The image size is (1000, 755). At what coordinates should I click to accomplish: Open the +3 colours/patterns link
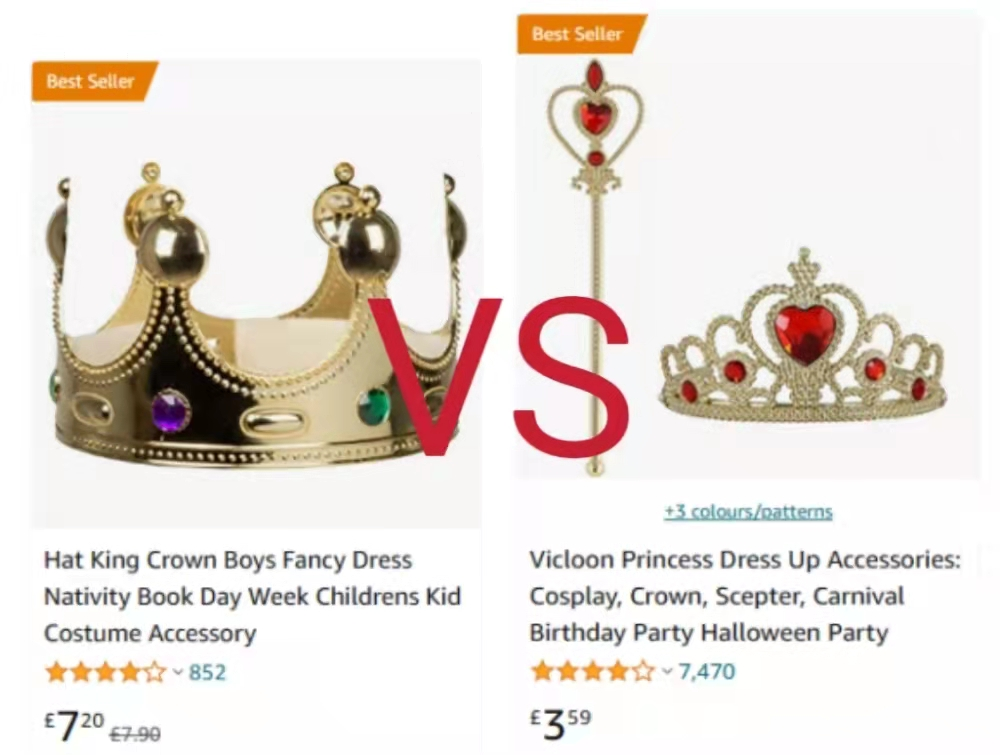(x=748, y=512)
